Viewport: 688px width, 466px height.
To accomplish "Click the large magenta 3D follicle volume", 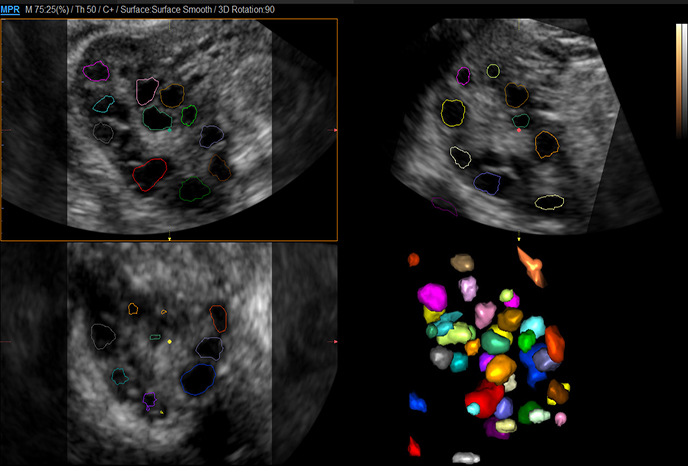I will 433,297.
